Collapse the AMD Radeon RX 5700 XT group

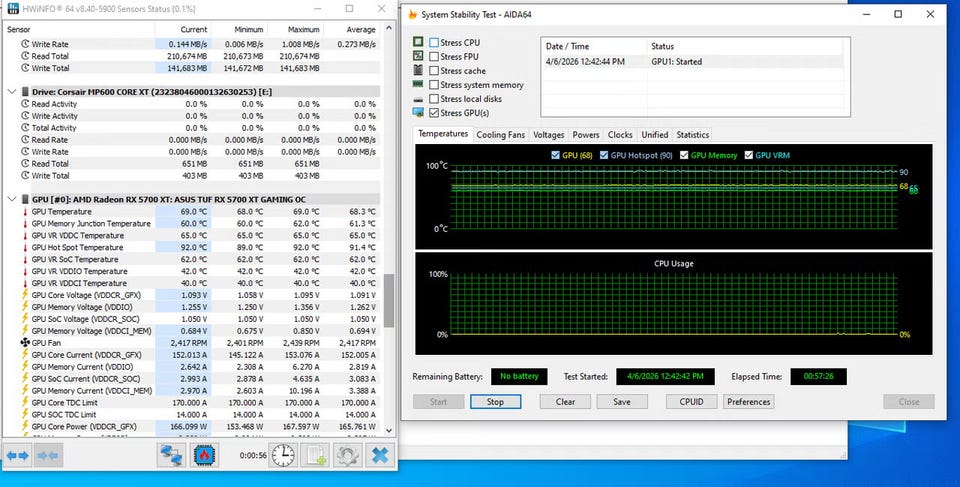coord(12,199)
